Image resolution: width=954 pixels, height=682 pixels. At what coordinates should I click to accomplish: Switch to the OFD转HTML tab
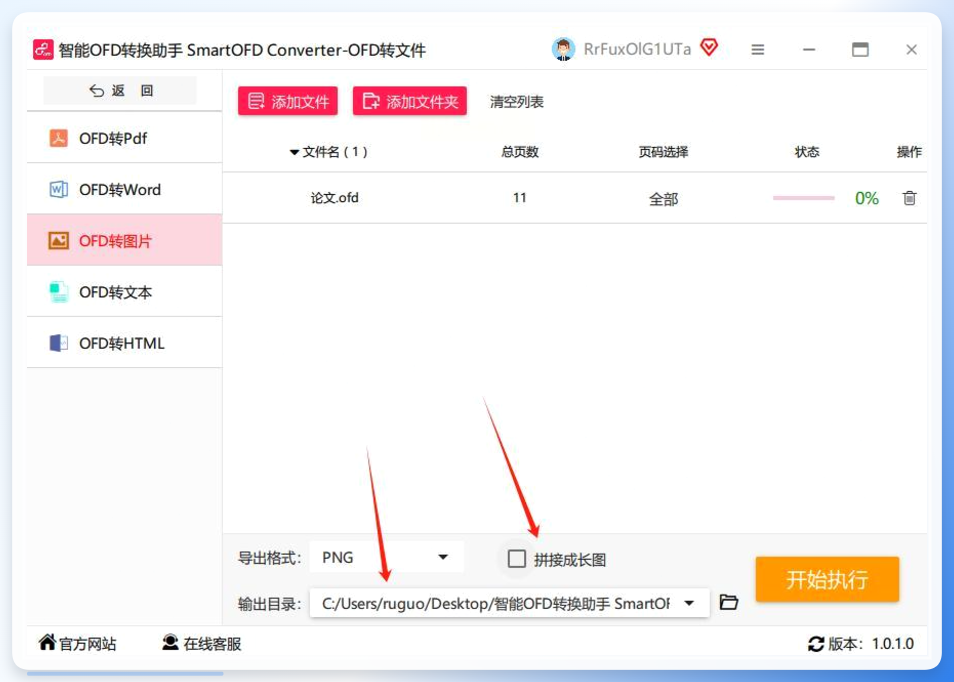click(125, 343)
